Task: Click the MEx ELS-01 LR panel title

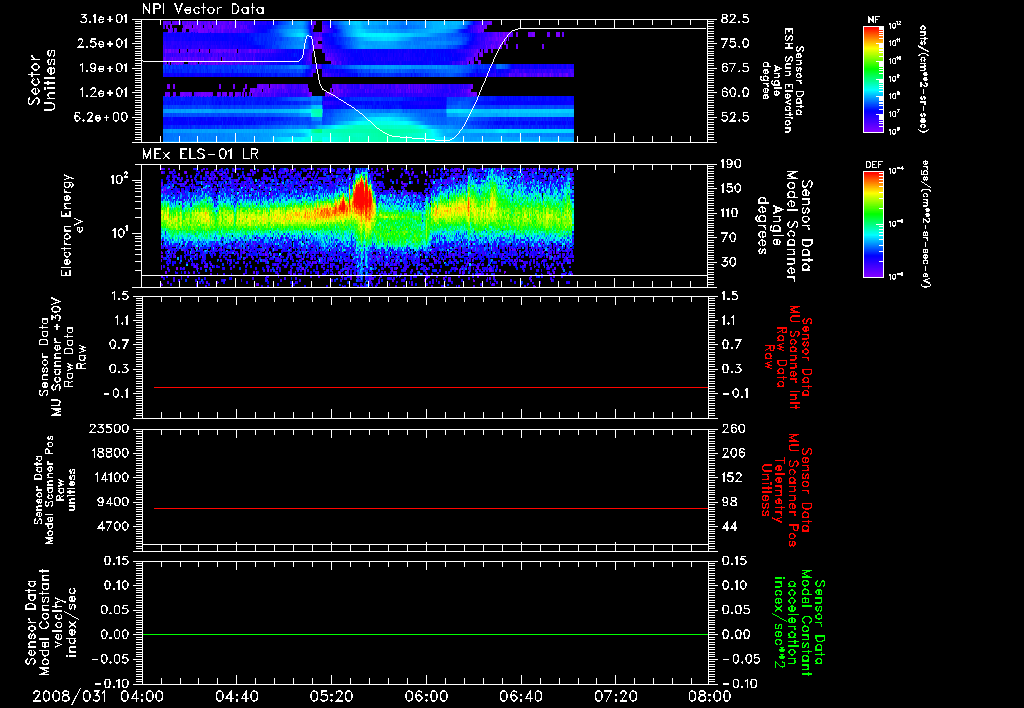Action: click(x=200, y=154)
